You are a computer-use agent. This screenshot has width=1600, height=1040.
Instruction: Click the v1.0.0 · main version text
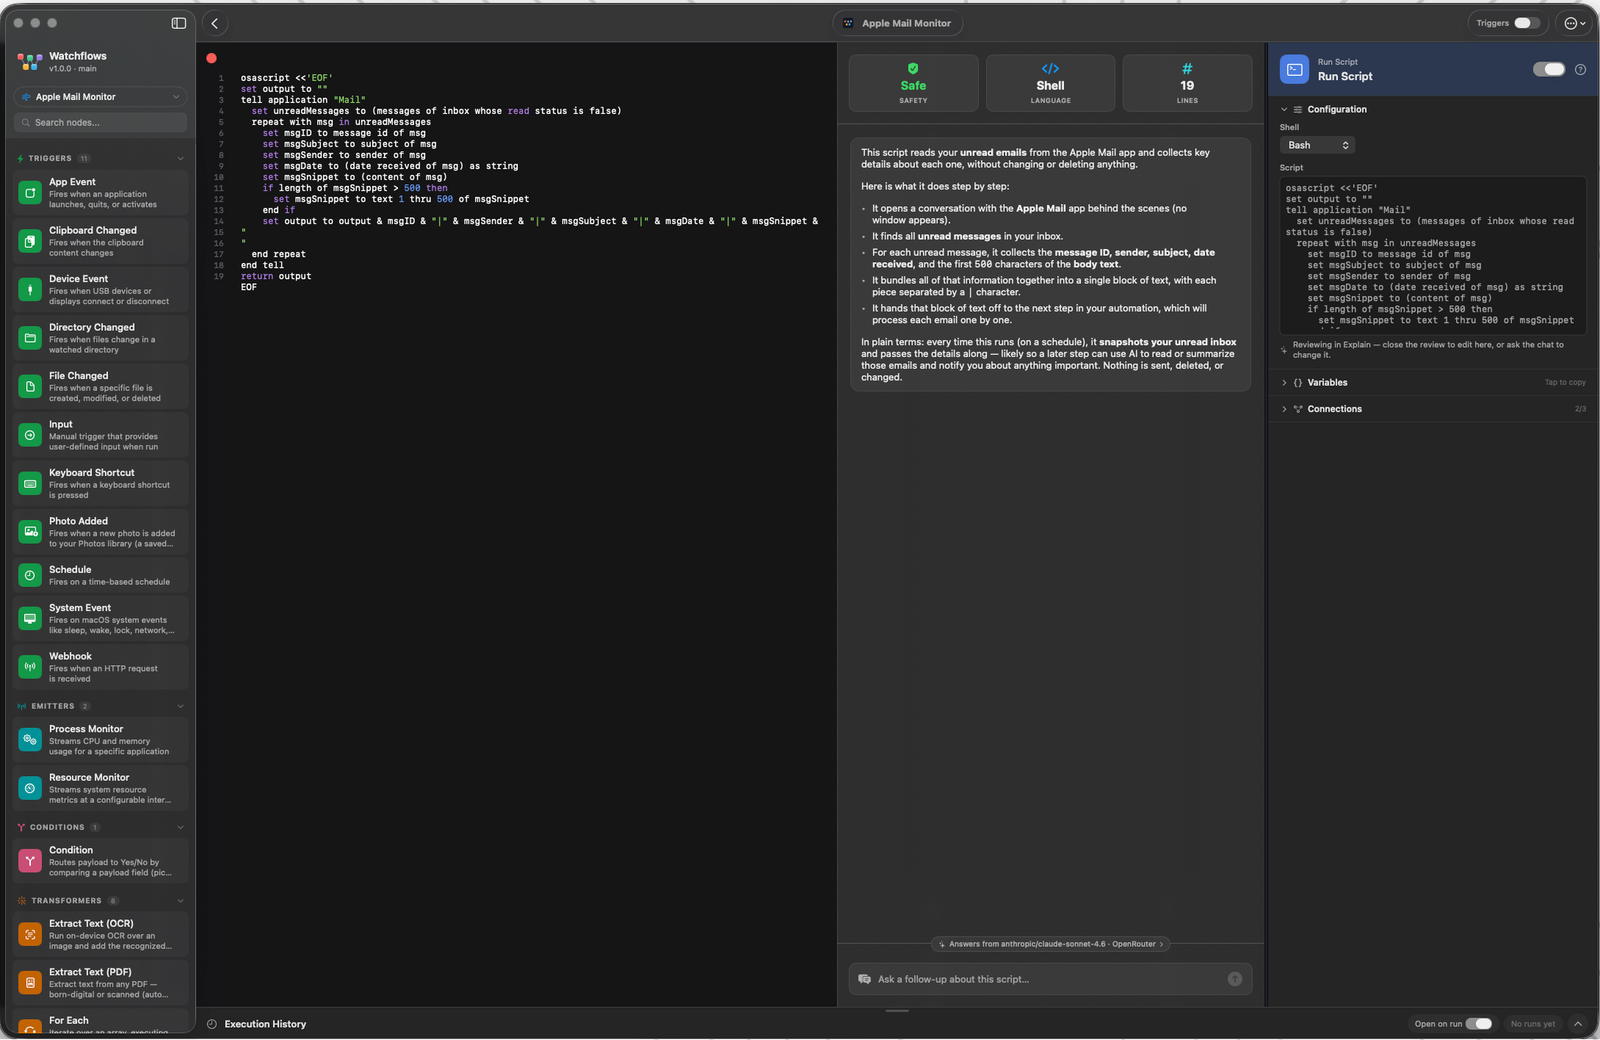coord(73,69)
